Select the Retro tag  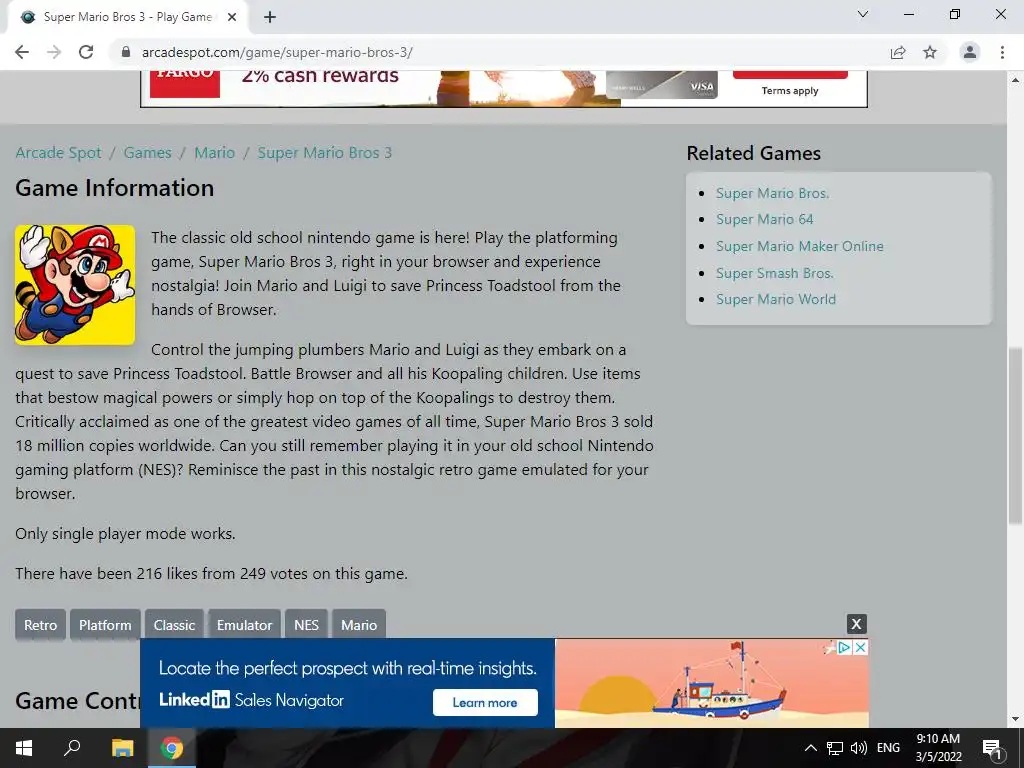[x=40, y=625]
